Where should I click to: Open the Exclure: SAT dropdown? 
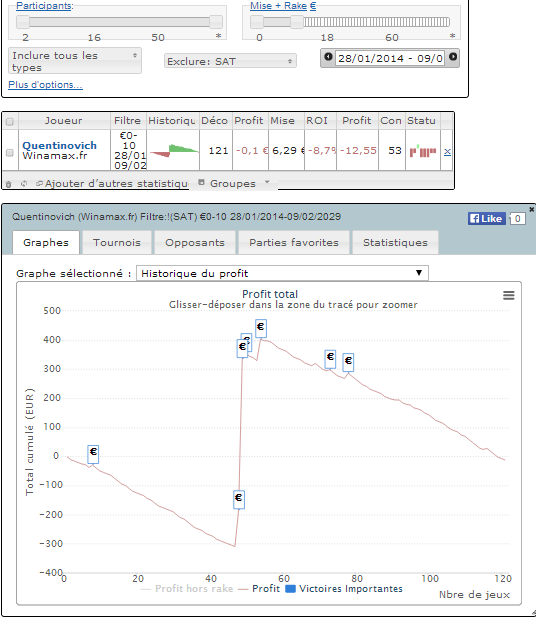coord(230,61)
